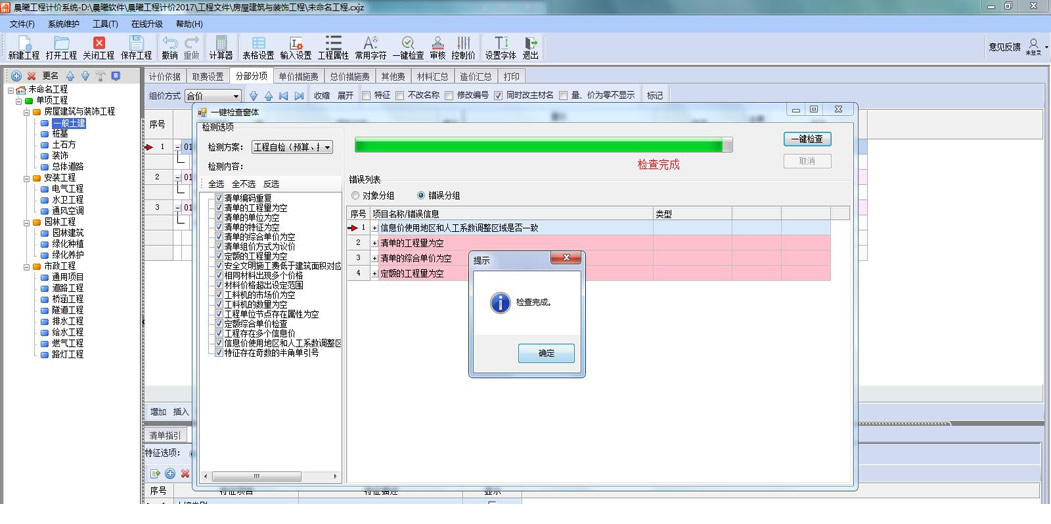
Task: Uncheck the 同时改主材名 checkbox
Action: [x=498, y=95]
